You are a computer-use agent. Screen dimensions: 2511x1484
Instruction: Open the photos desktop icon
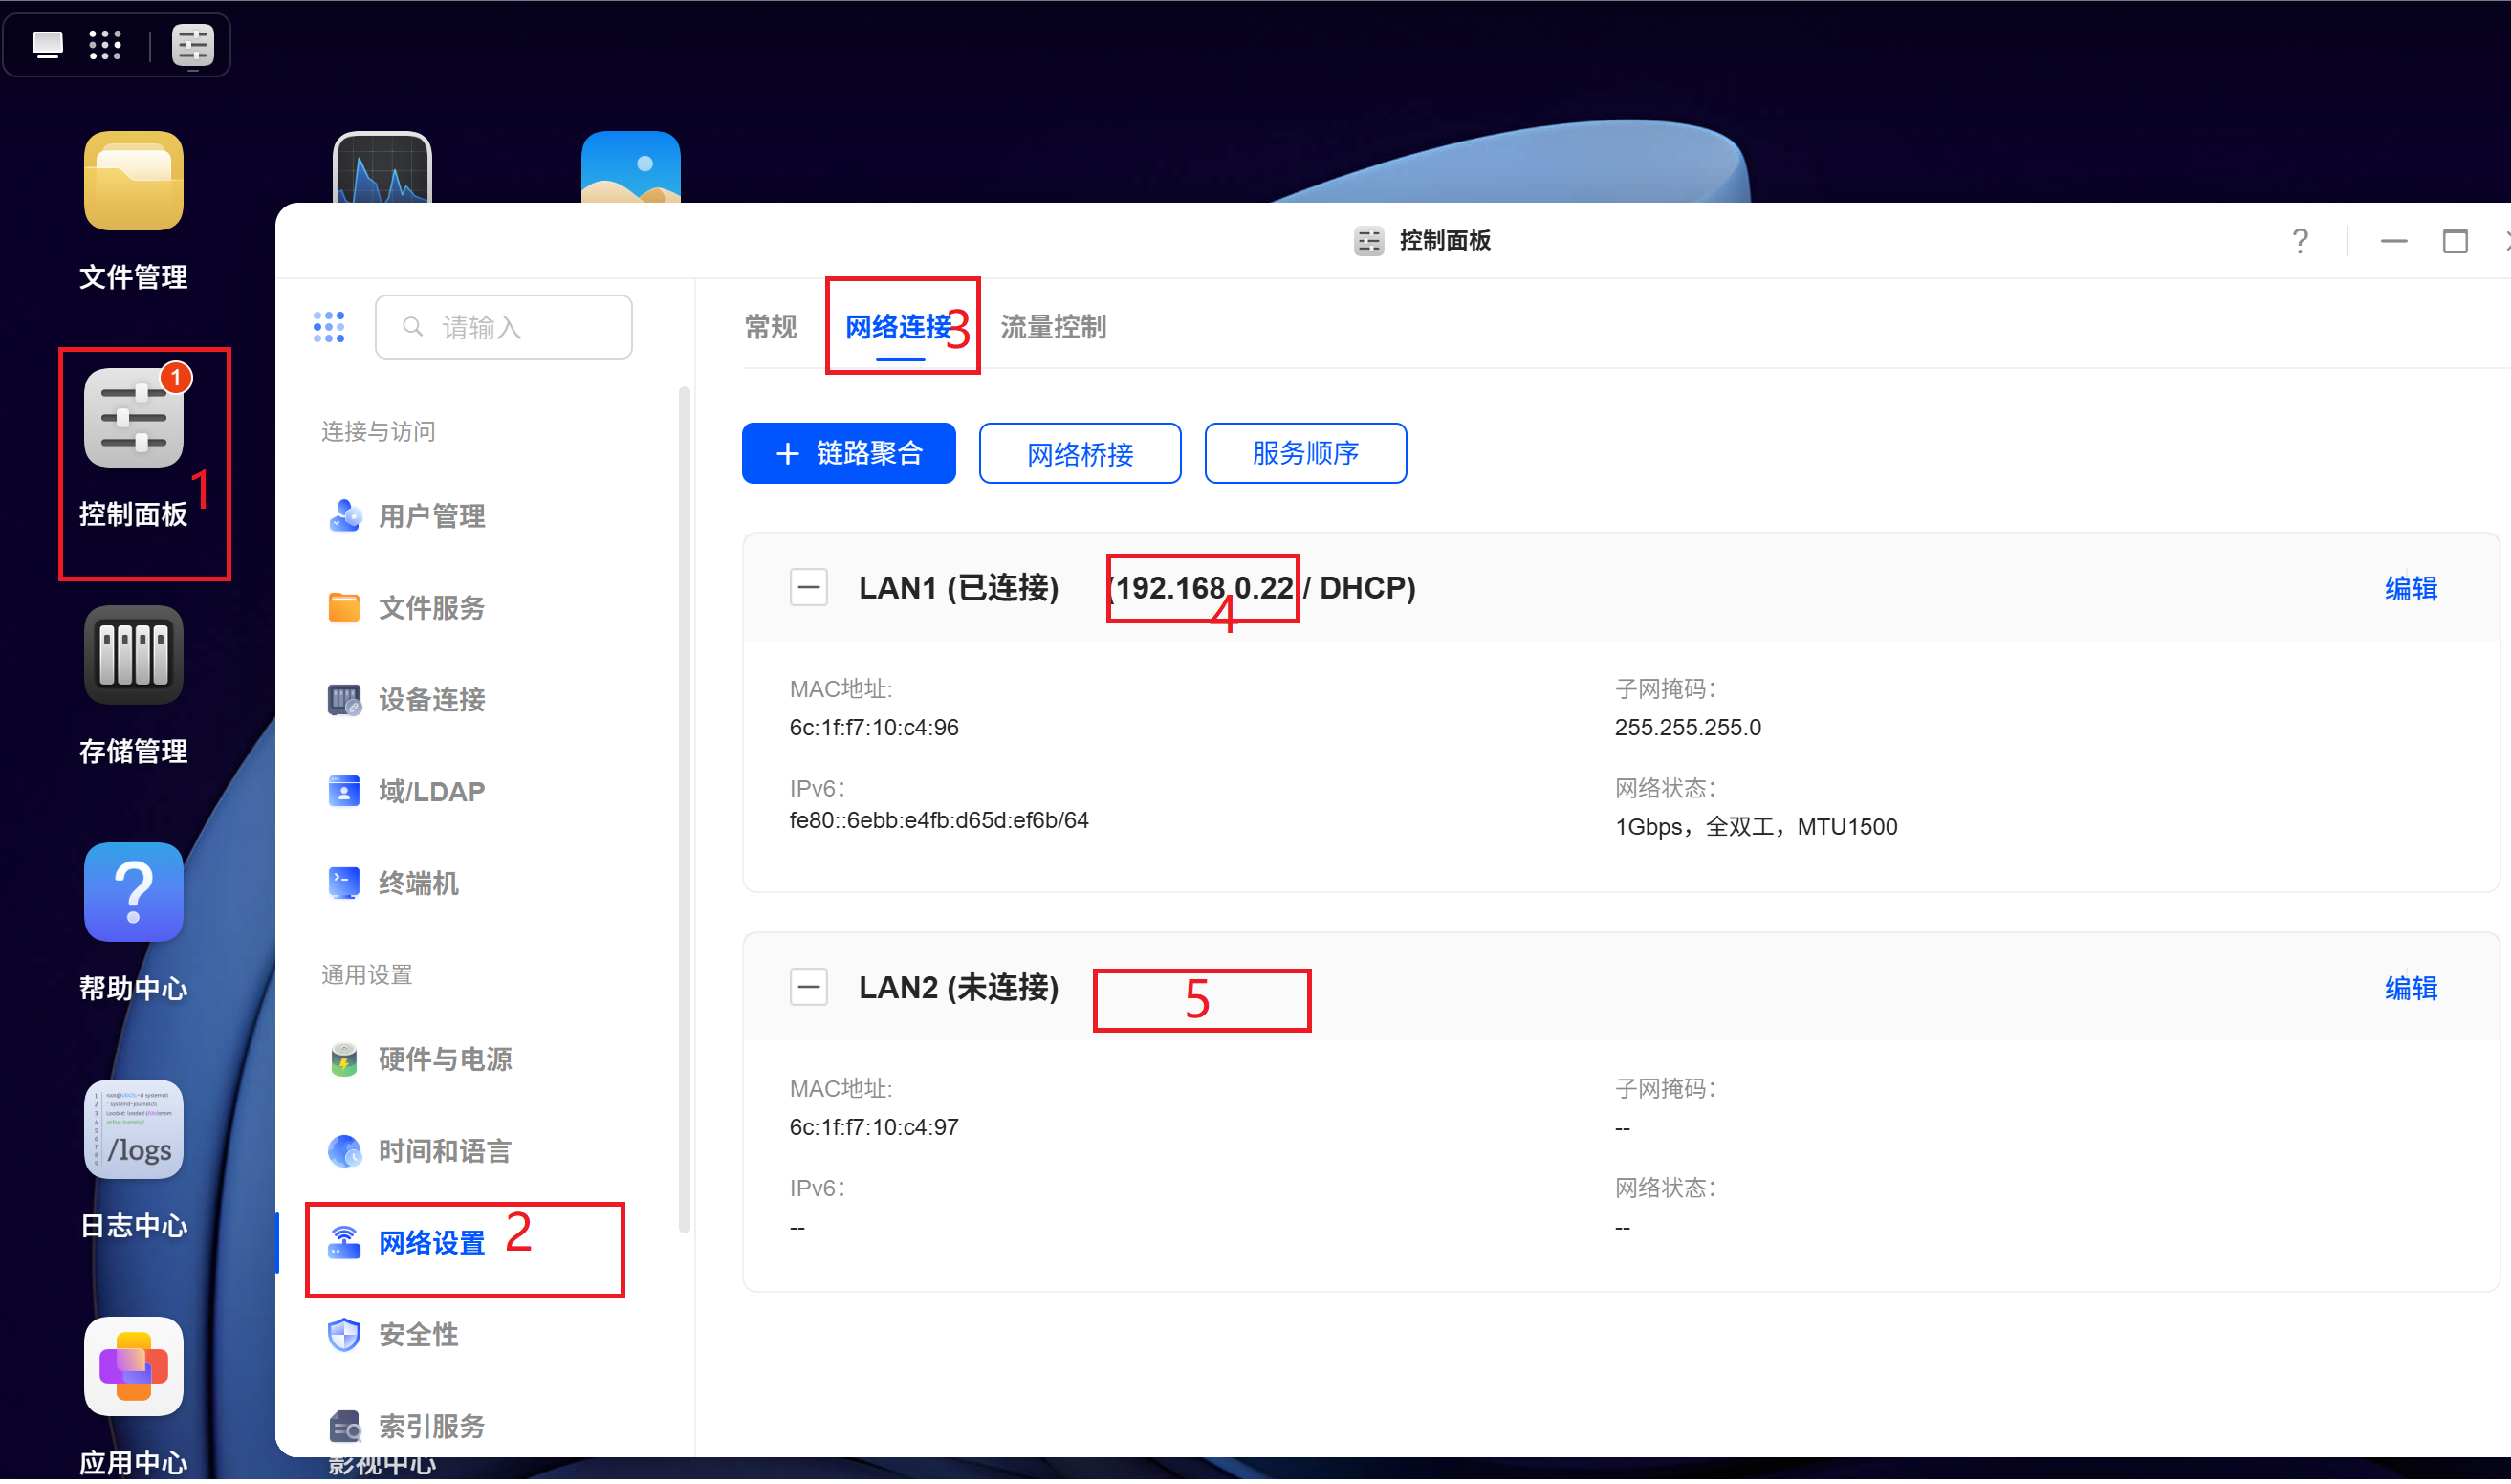[631, 167]
